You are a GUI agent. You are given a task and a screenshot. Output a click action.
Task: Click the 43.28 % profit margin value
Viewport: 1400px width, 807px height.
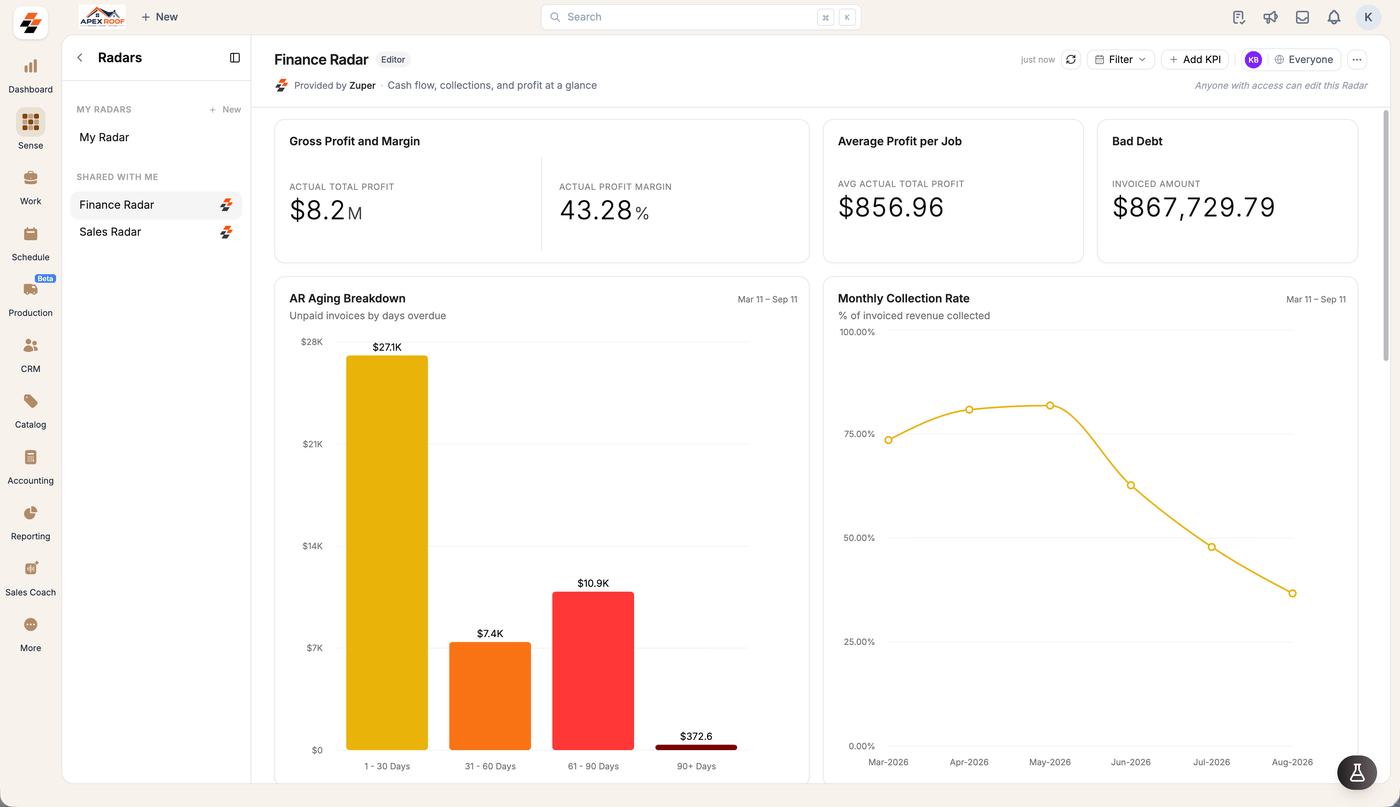pyautogui.click(x=604, y=210)
